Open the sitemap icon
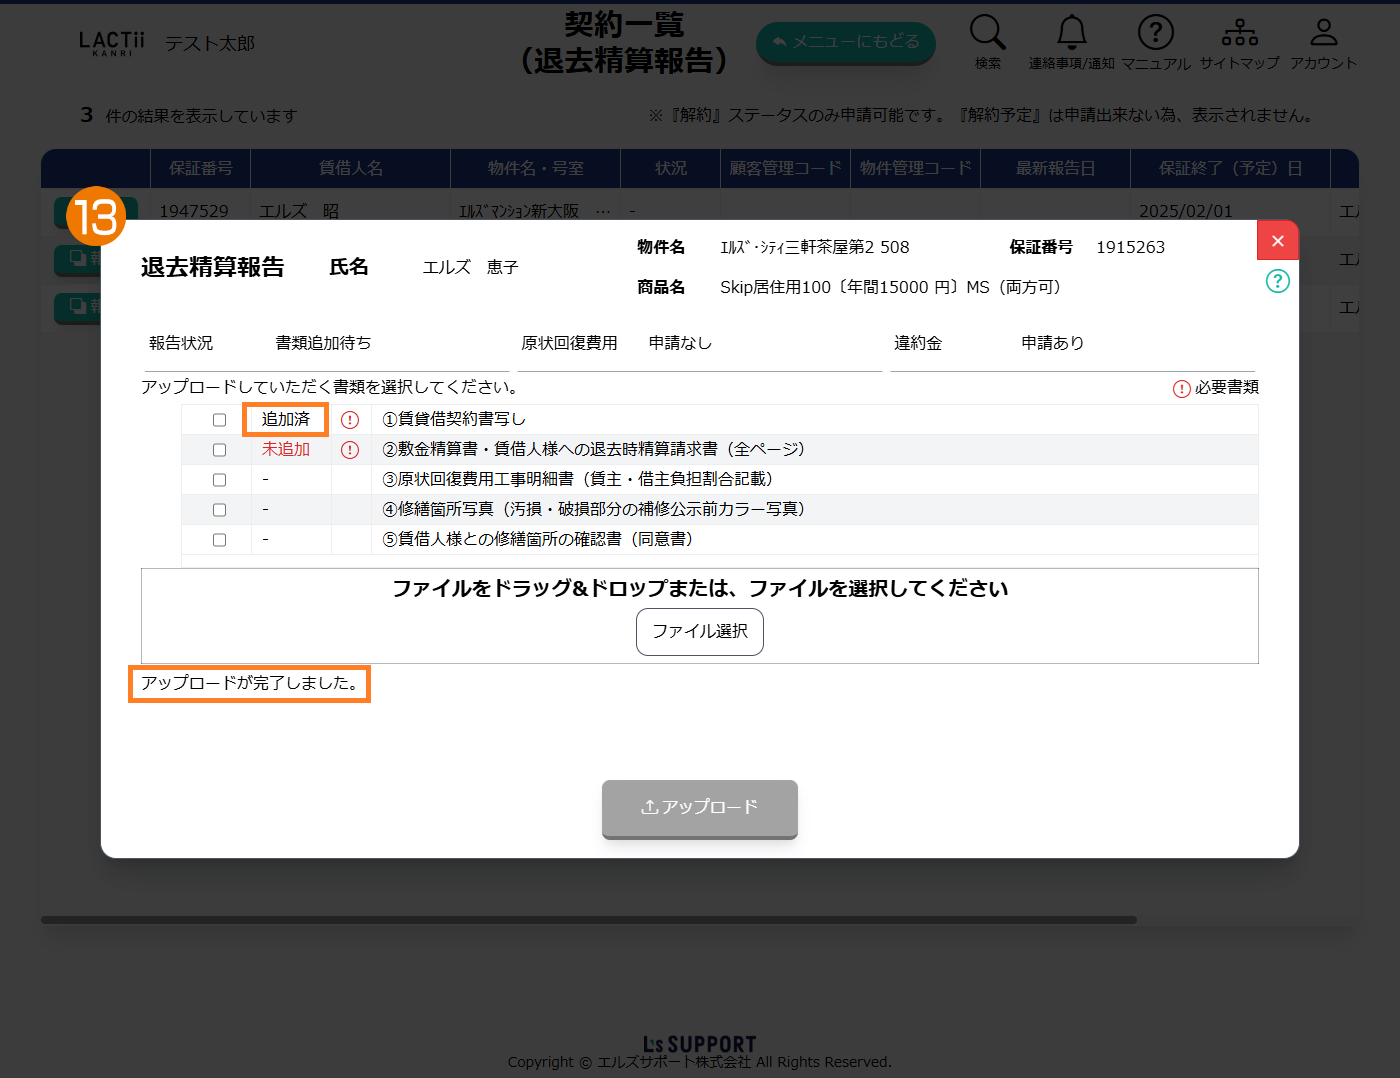This screenshot has height=1078, width=1400. coord(1239,33)
